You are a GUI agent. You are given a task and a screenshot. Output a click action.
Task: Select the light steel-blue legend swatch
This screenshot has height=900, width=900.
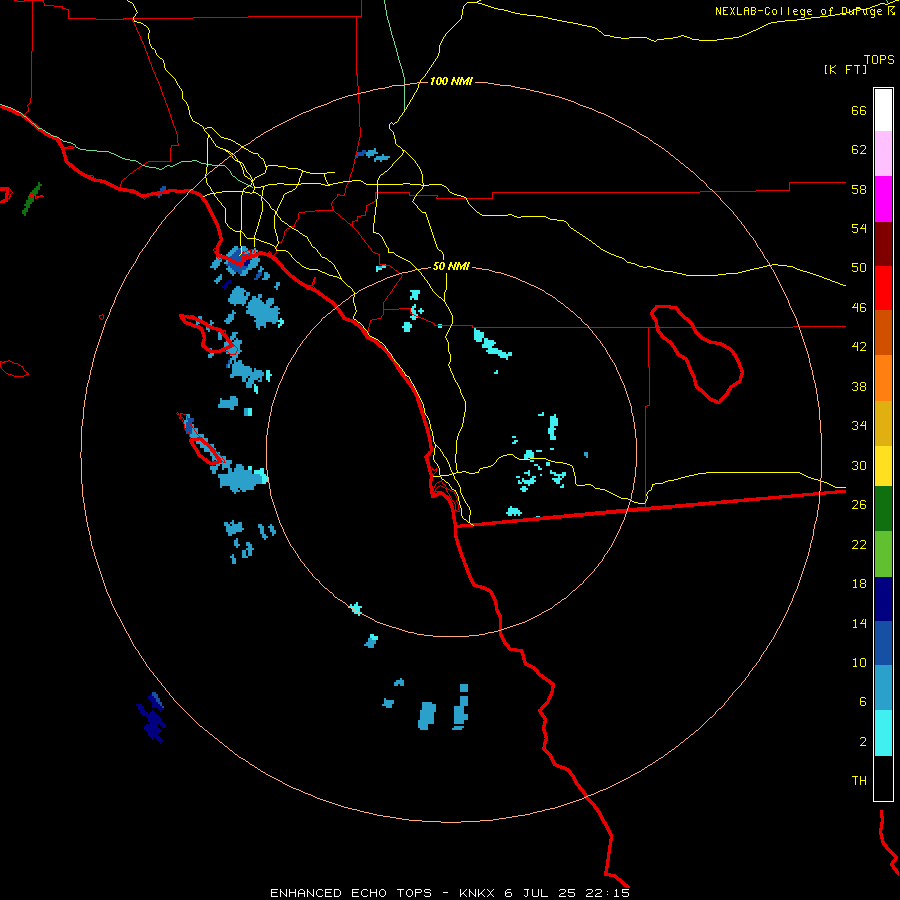[x=883, y=688]
